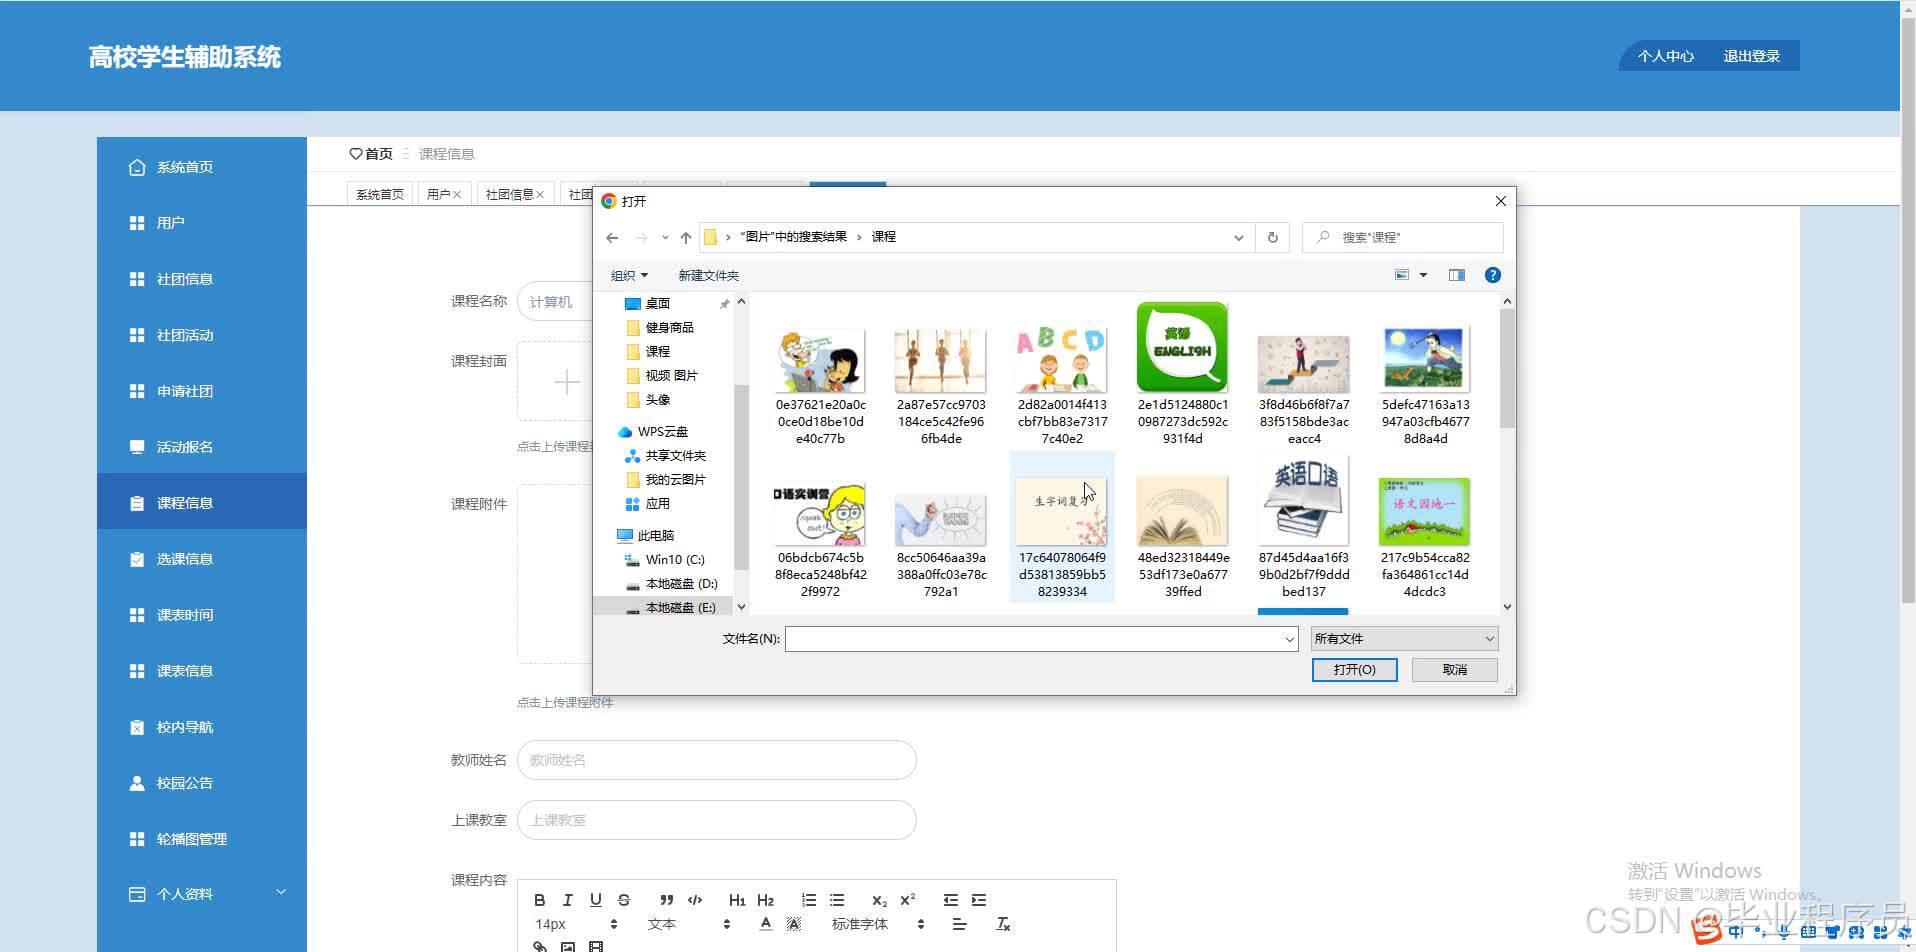
Task: Insert bullet list in editor
Action: 837,900
